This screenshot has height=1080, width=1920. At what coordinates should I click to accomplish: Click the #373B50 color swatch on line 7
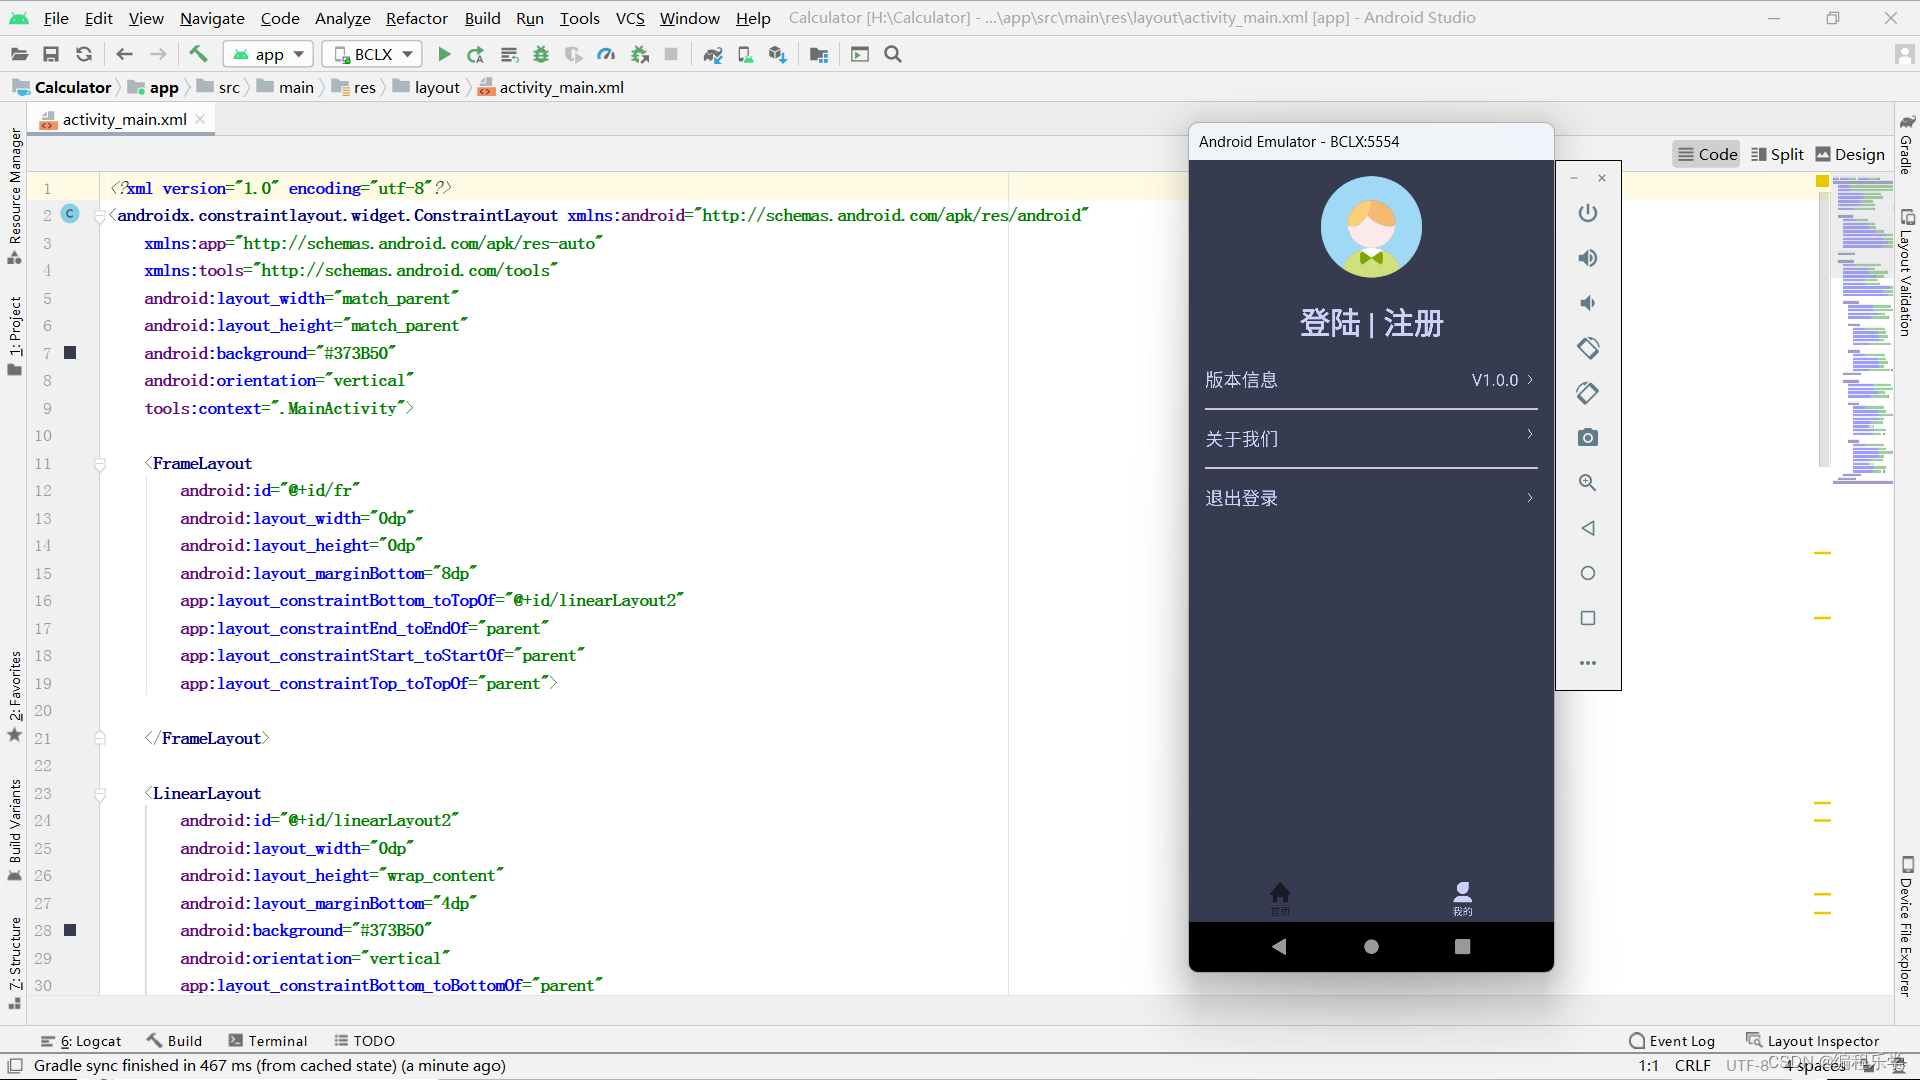click(70, 353)
